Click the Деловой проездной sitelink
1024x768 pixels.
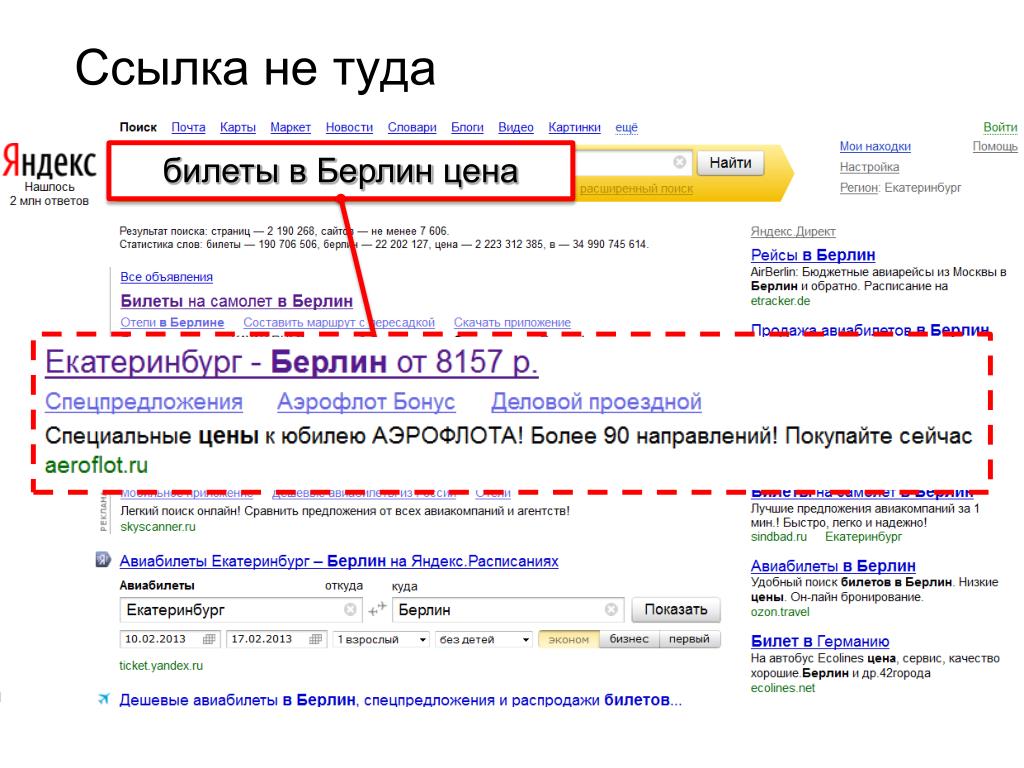[x=596, y=402]
